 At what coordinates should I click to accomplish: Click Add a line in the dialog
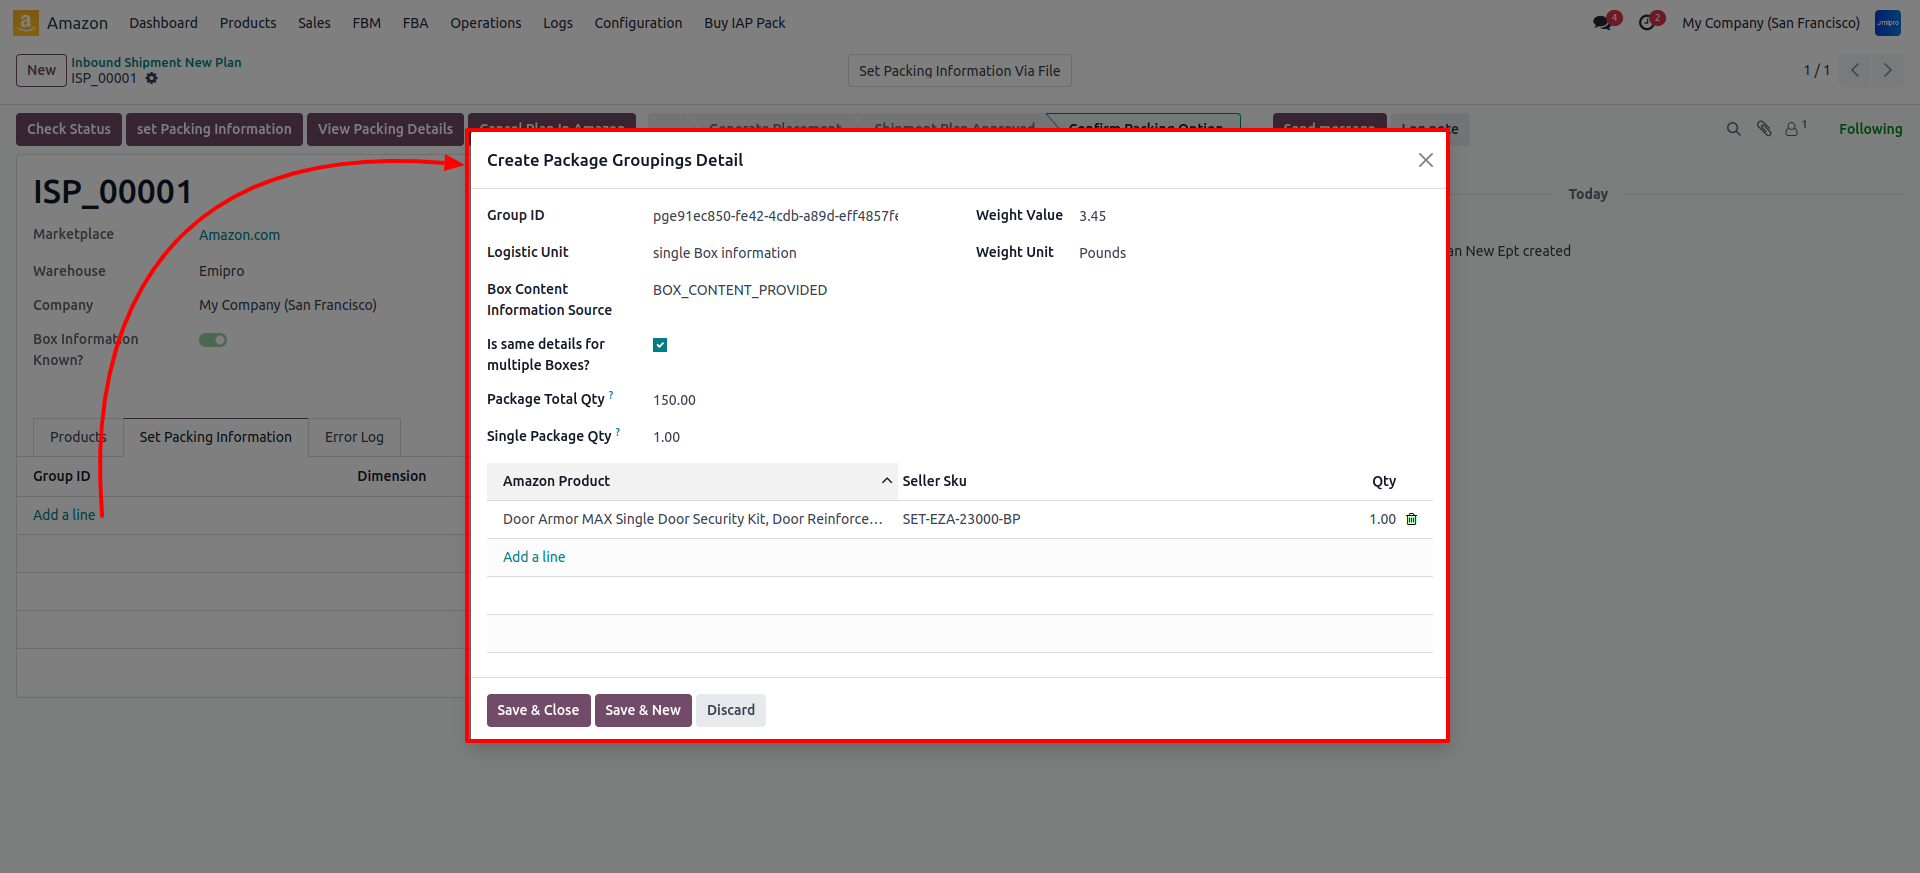point(534,557)
